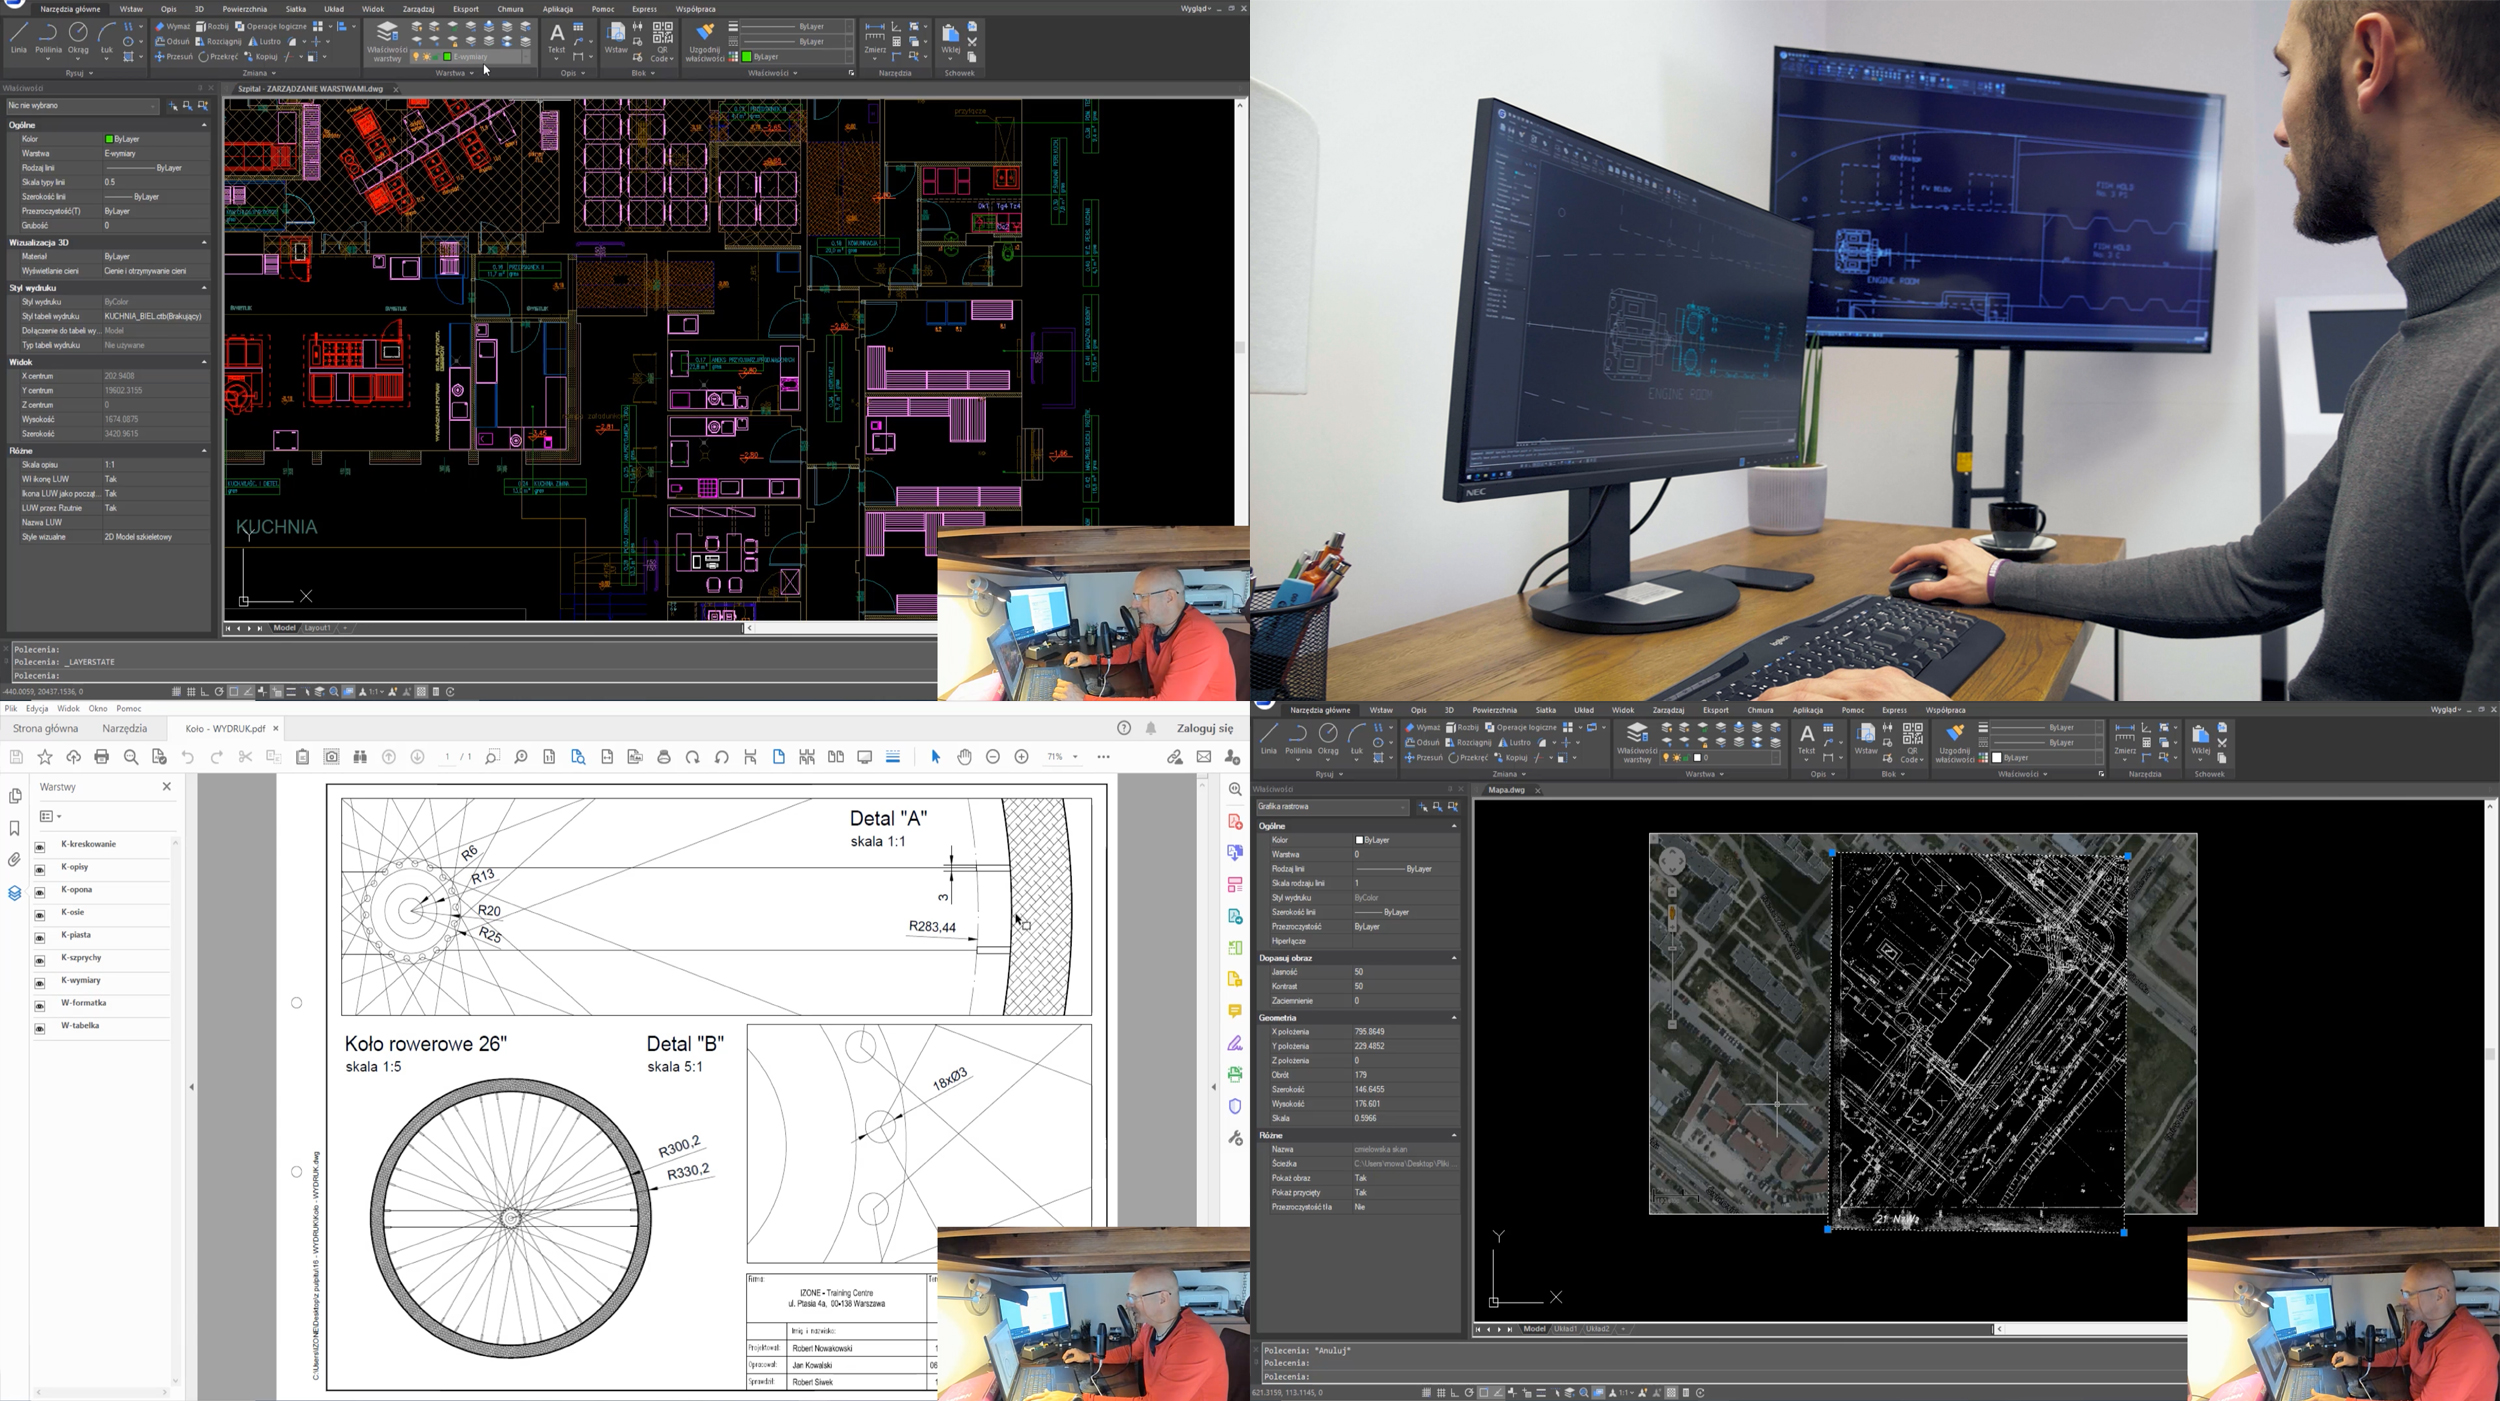This screenshot has height=1401, width=2500.
Task: Select the Hand pan tool in PDF viewer
Action: tap(964, 757)
